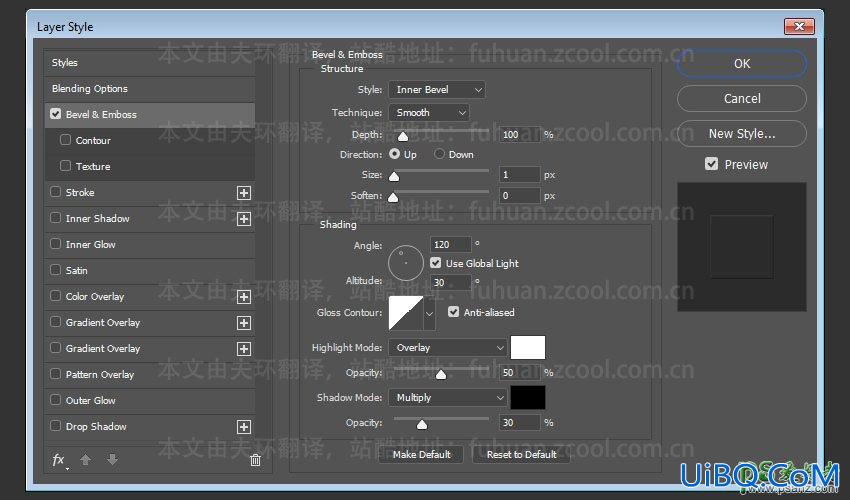Click the white highlight color swatch
This screenshot has height=500, width=850.
tap(528, 348)
